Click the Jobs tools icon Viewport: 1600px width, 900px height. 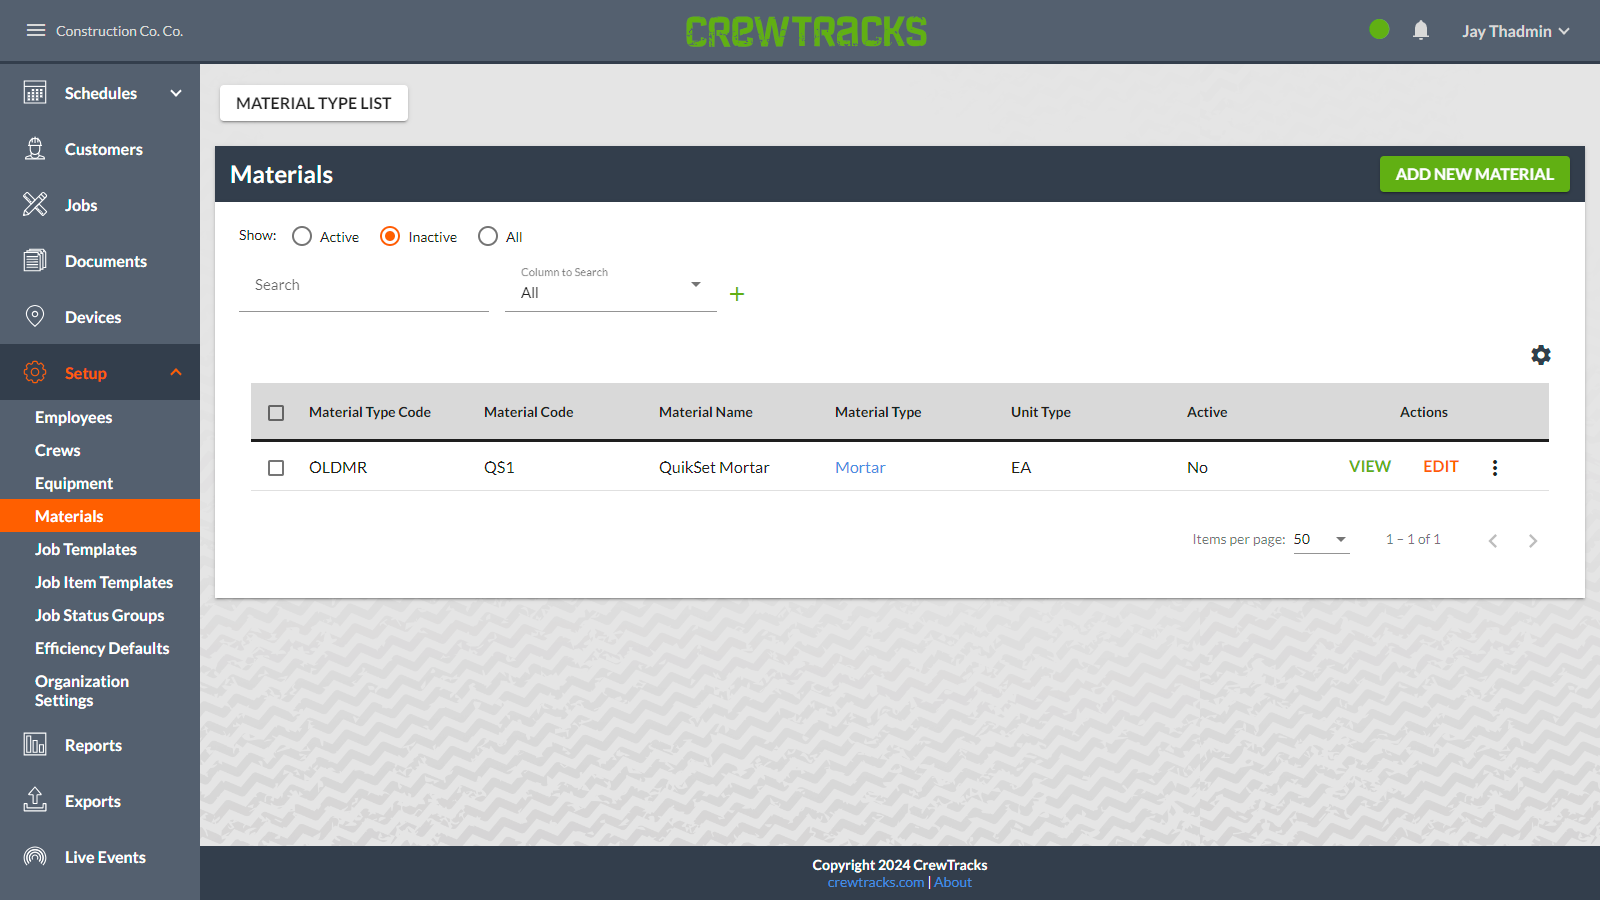35,205
